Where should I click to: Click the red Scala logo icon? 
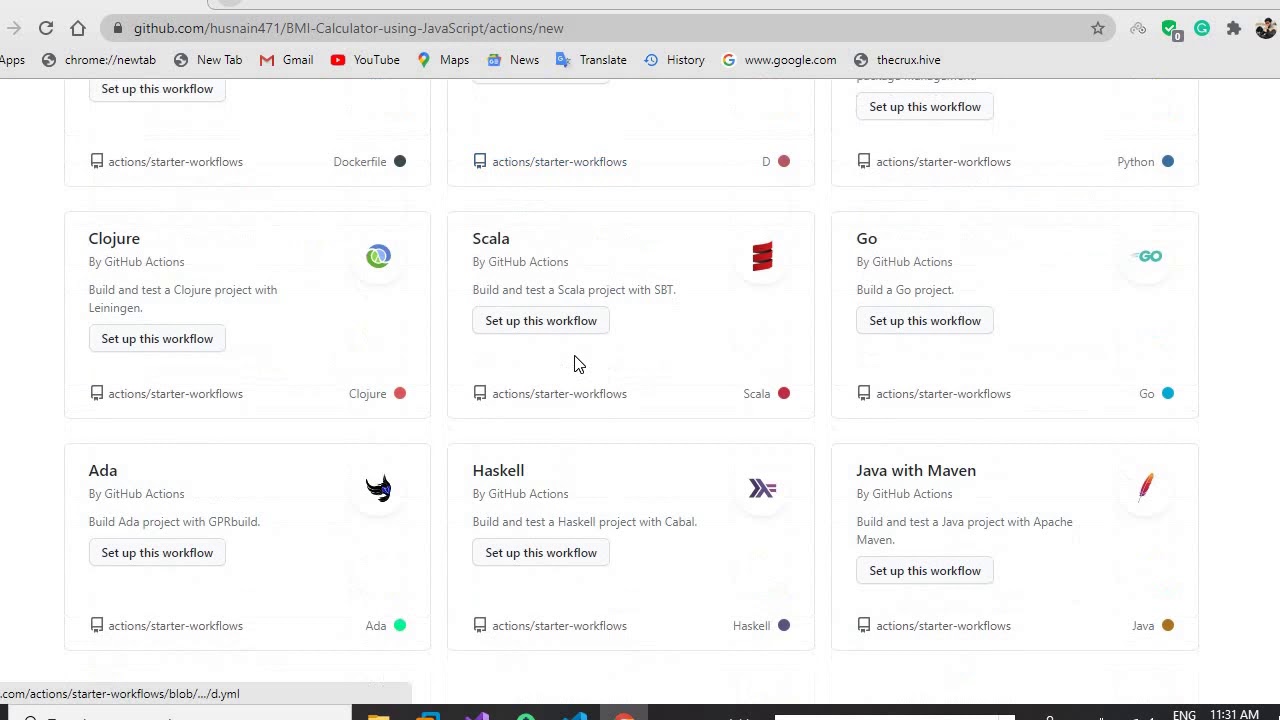[x=762, y=257]
